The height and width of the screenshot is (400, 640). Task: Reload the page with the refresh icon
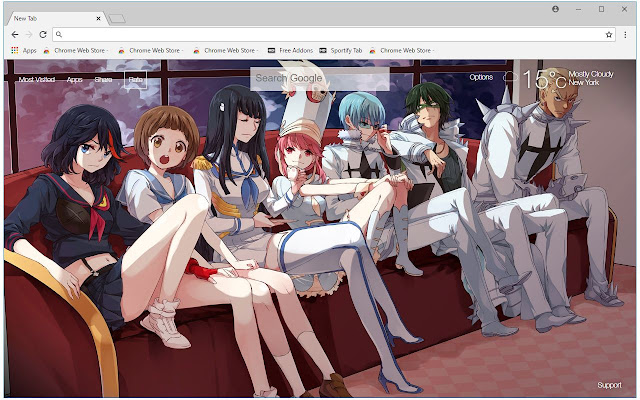[x=43, y=35]
